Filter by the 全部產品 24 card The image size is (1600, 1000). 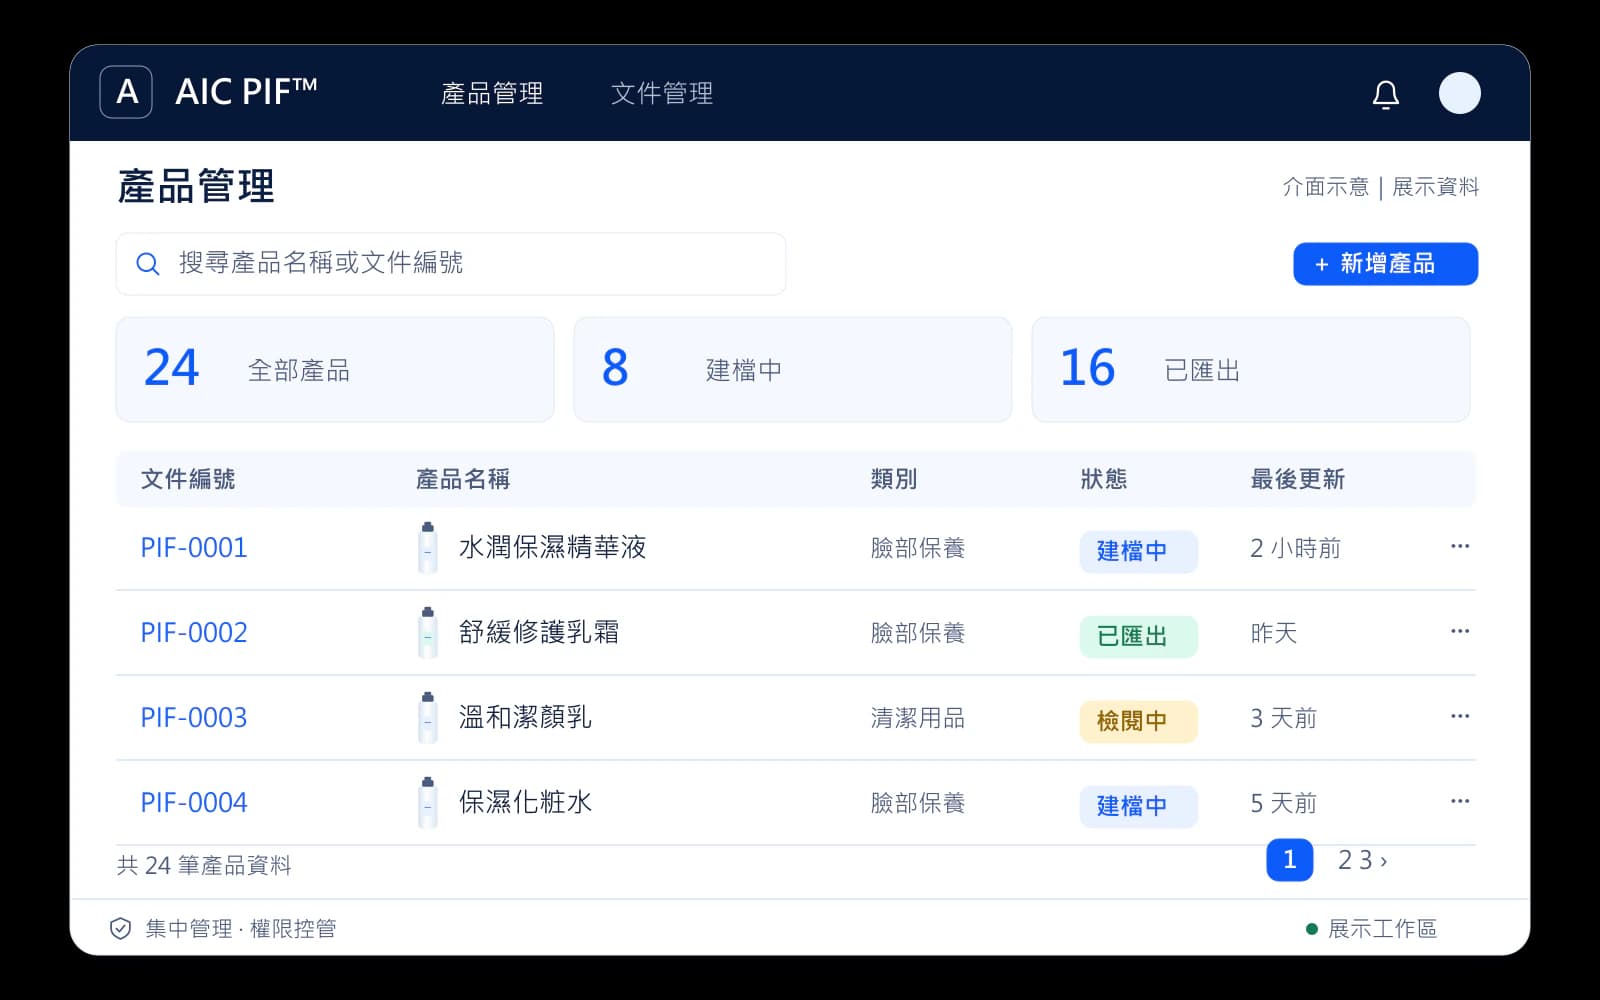click(335, 369)
